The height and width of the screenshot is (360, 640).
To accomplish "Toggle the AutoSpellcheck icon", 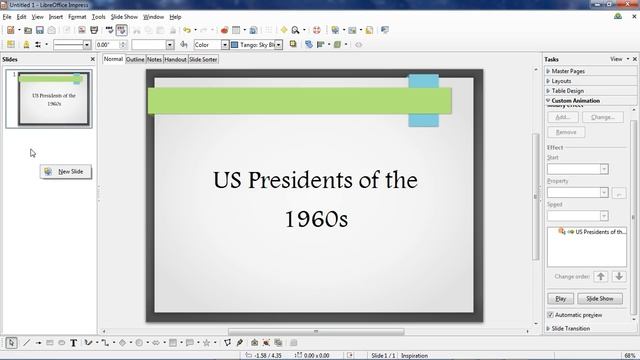I will tap(121, 30).
